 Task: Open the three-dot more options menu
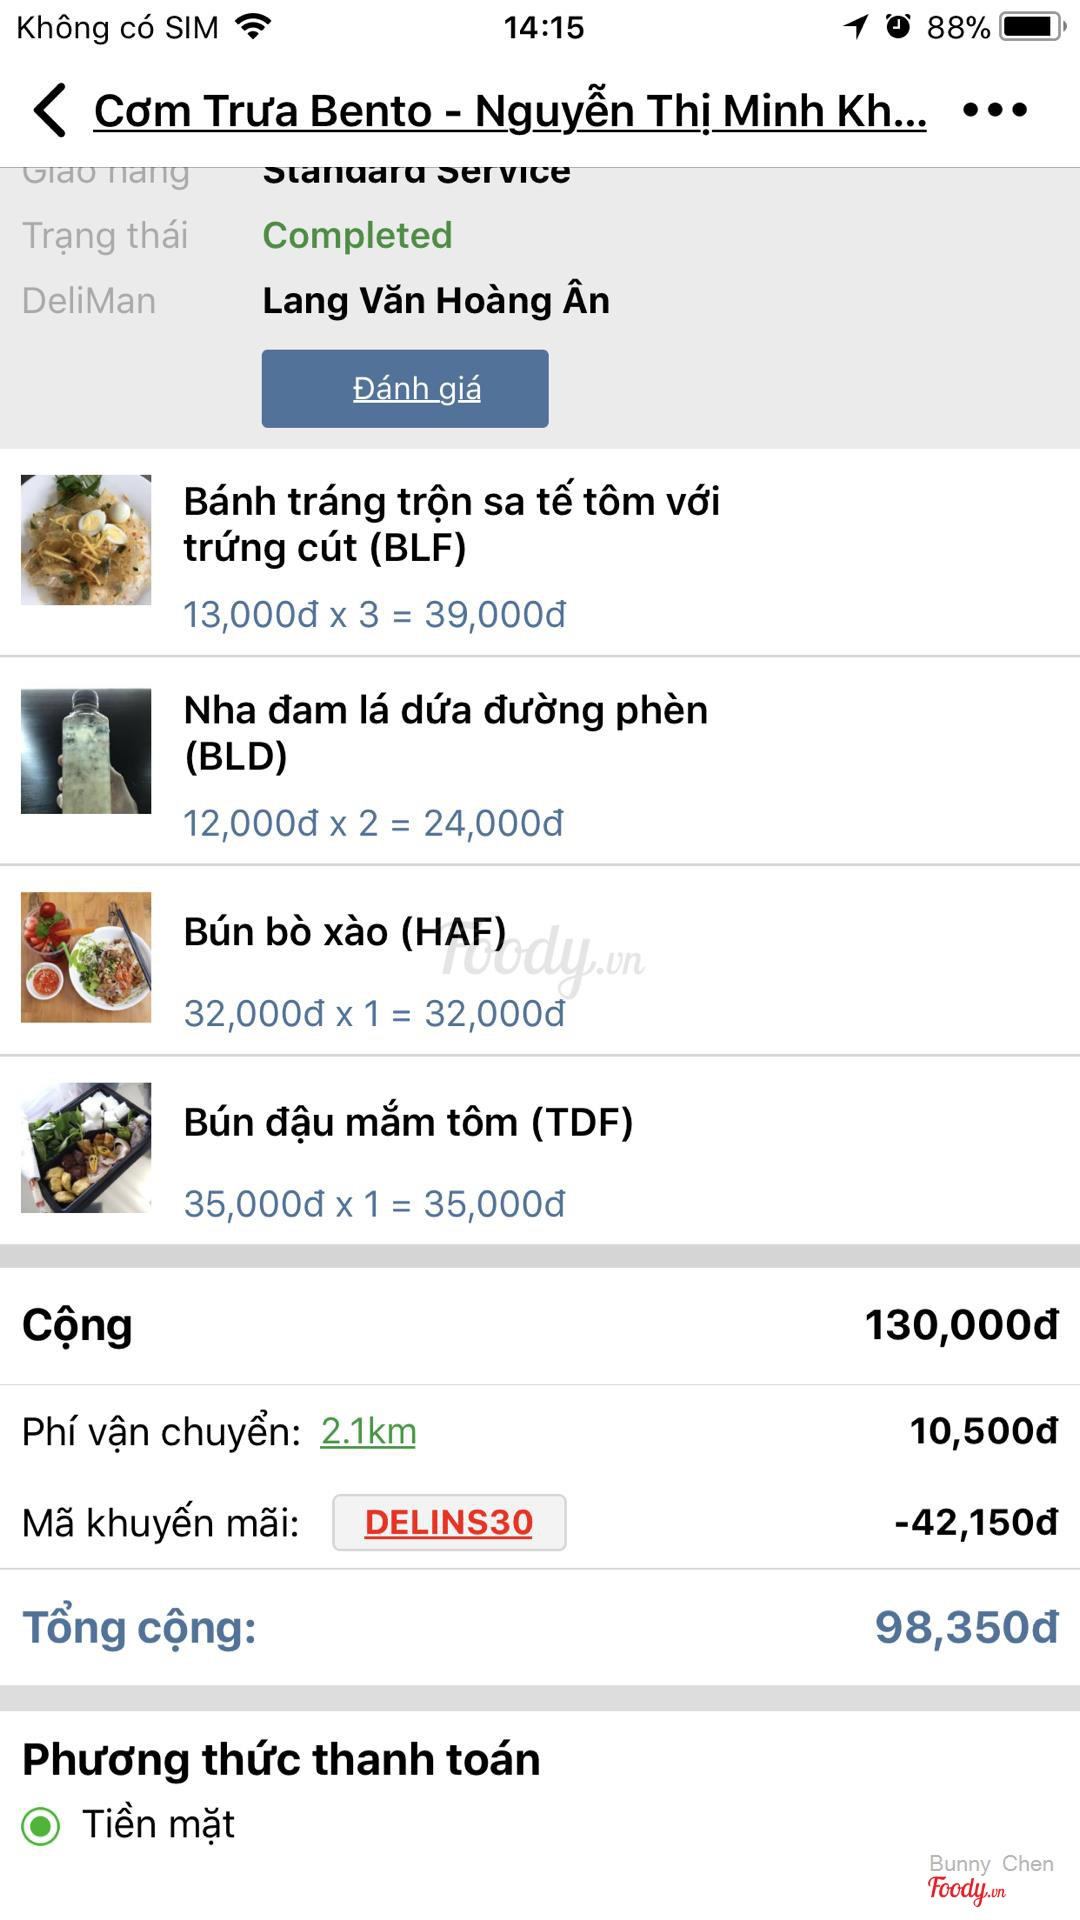(x=995, y=110)
